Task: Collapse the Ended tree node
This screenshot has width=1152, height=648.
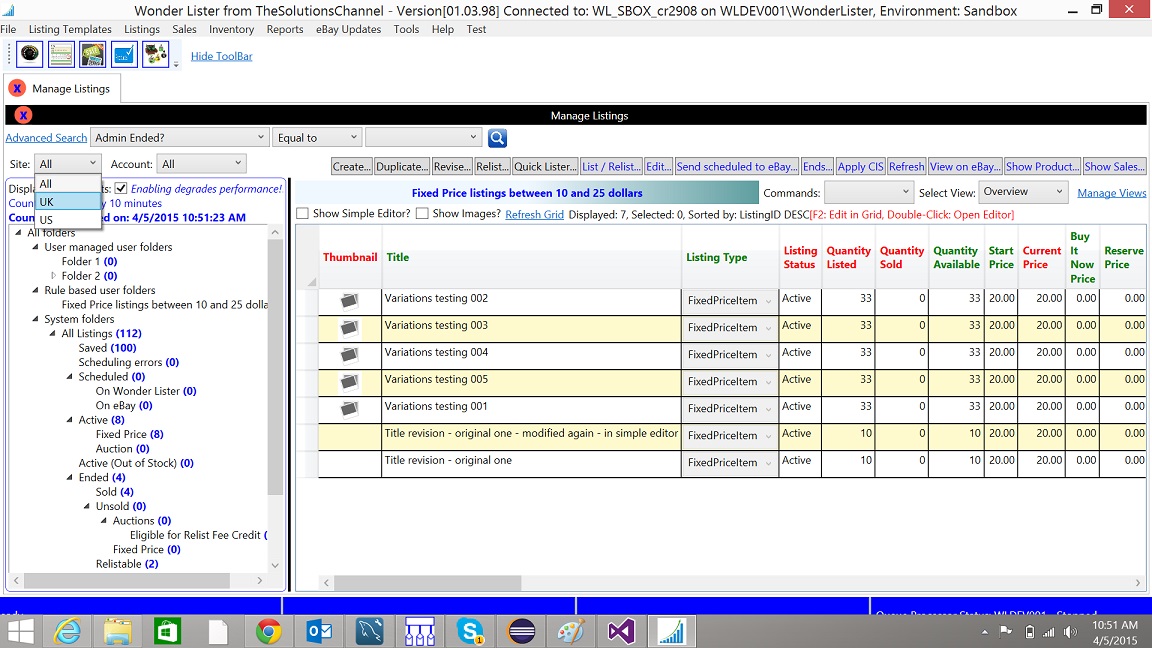Action: pos(70,478)
